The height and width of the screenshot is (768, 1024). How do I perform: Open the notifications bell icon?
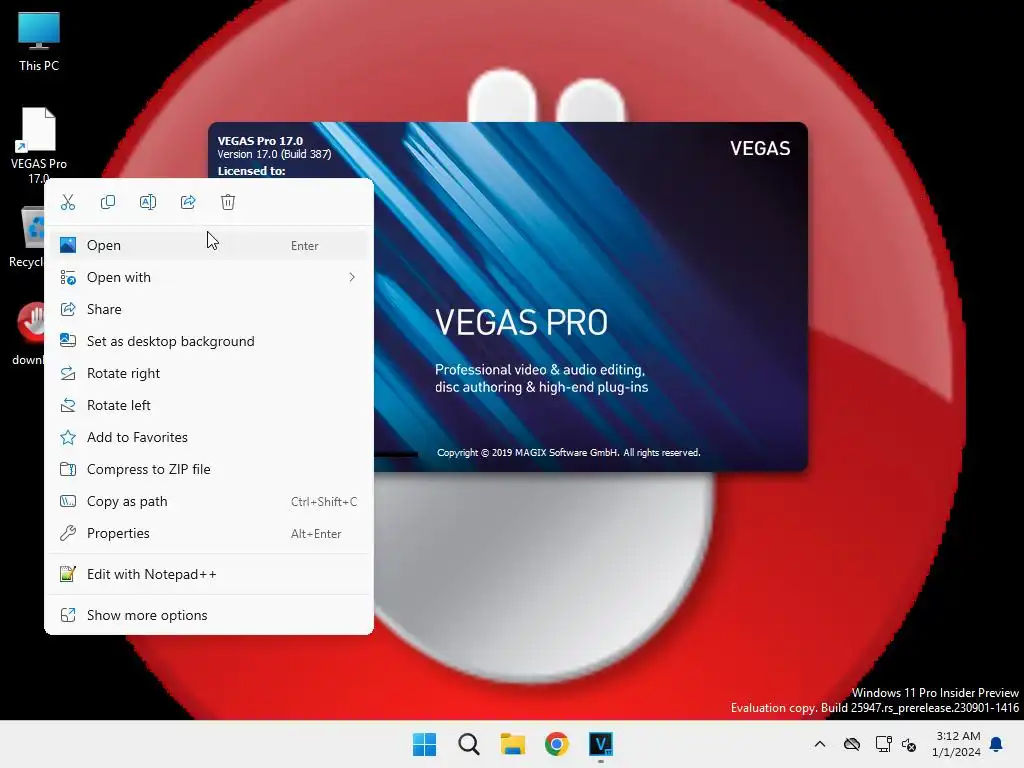997,744
